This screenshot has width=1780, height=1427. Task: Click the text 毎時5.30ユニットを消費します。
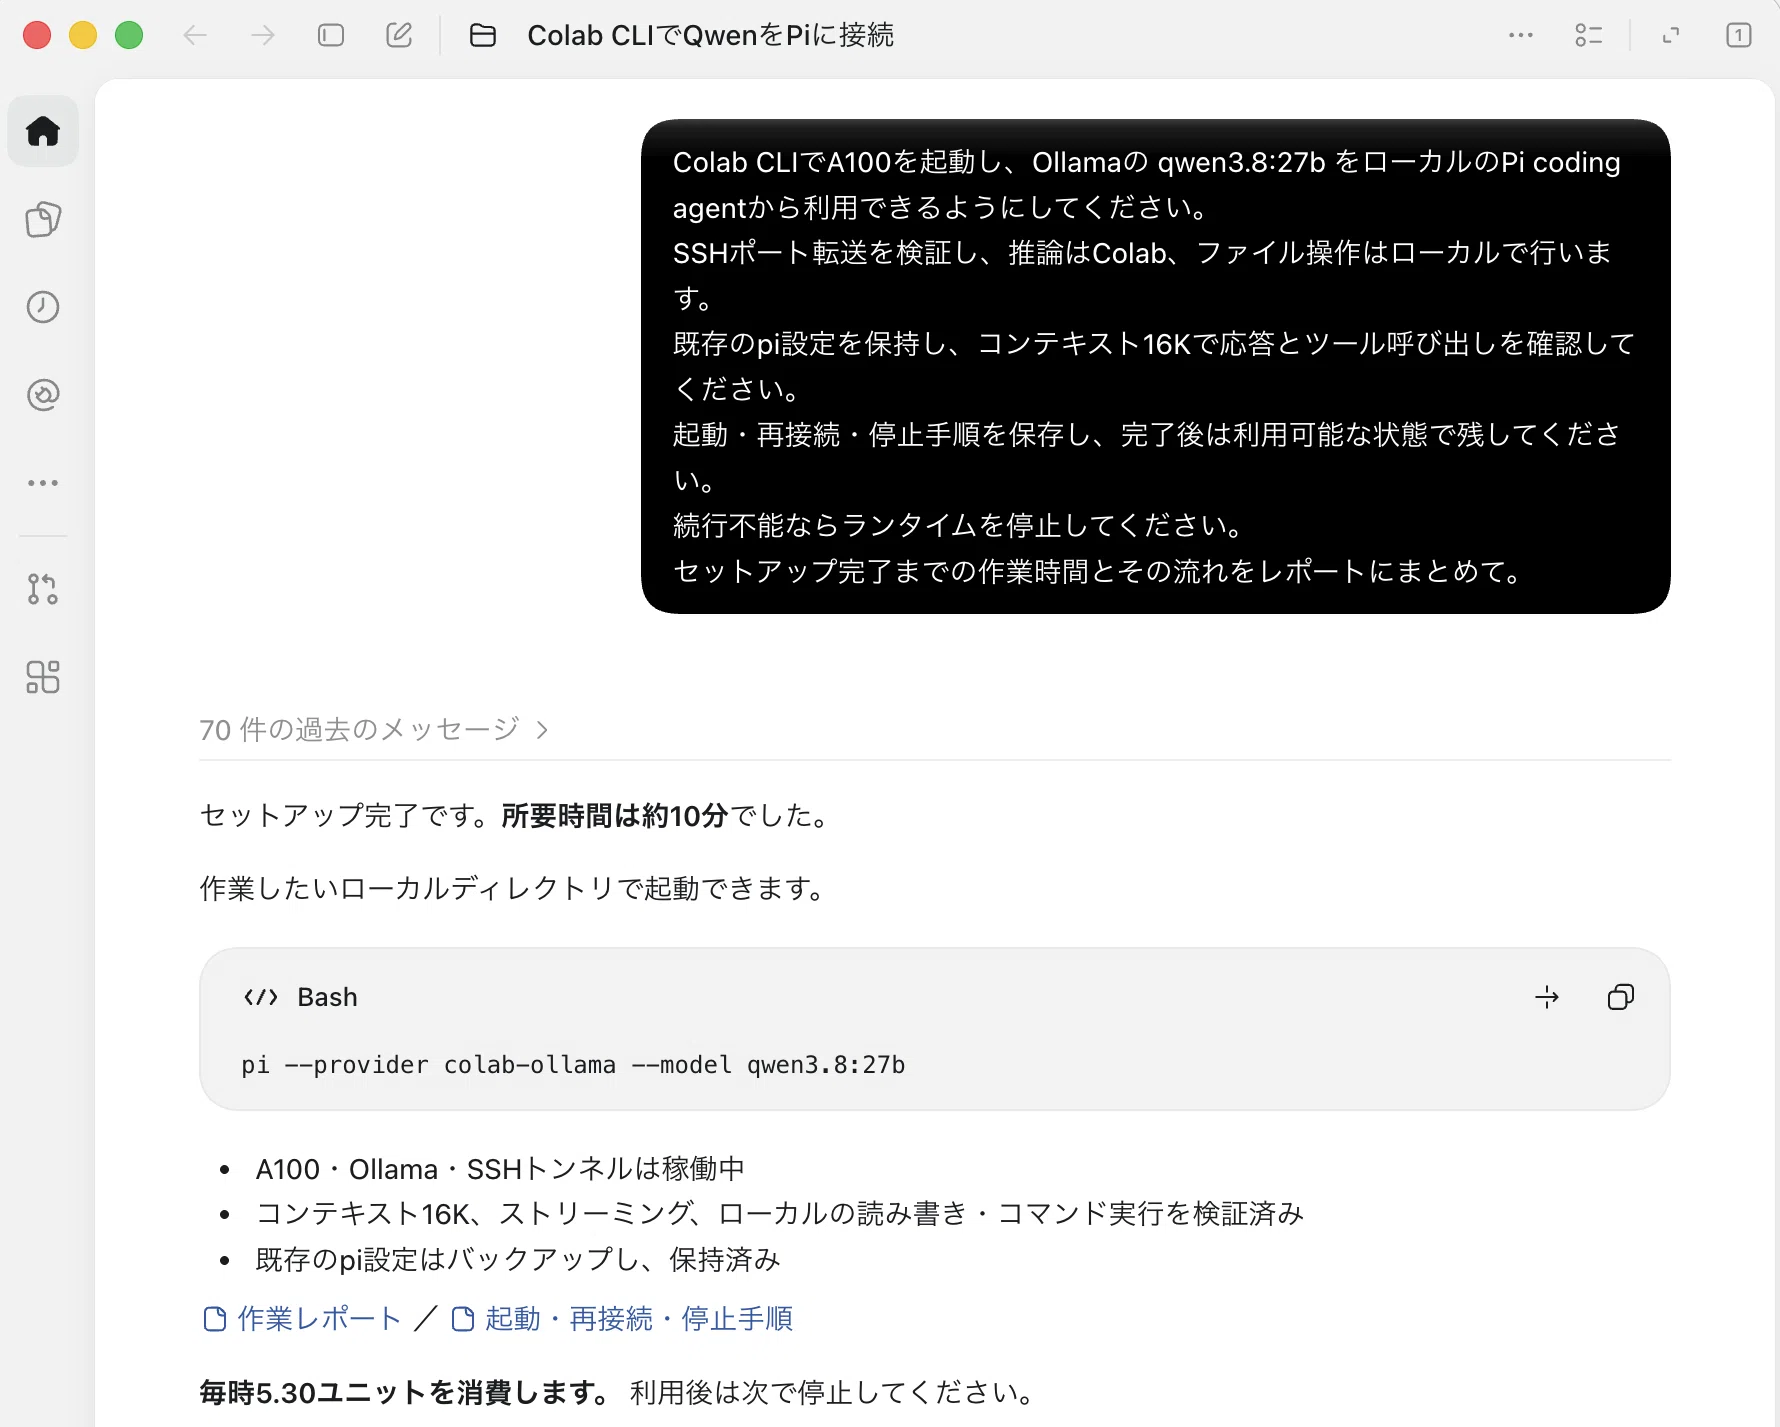(x=405, y=1392)
